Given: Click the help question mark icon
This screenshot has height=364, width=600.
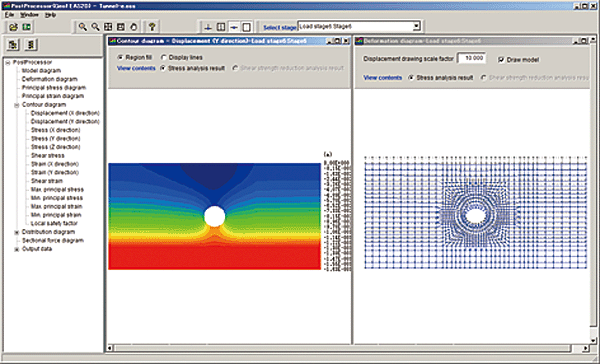Looking at the screenshot, I should 152,27.
